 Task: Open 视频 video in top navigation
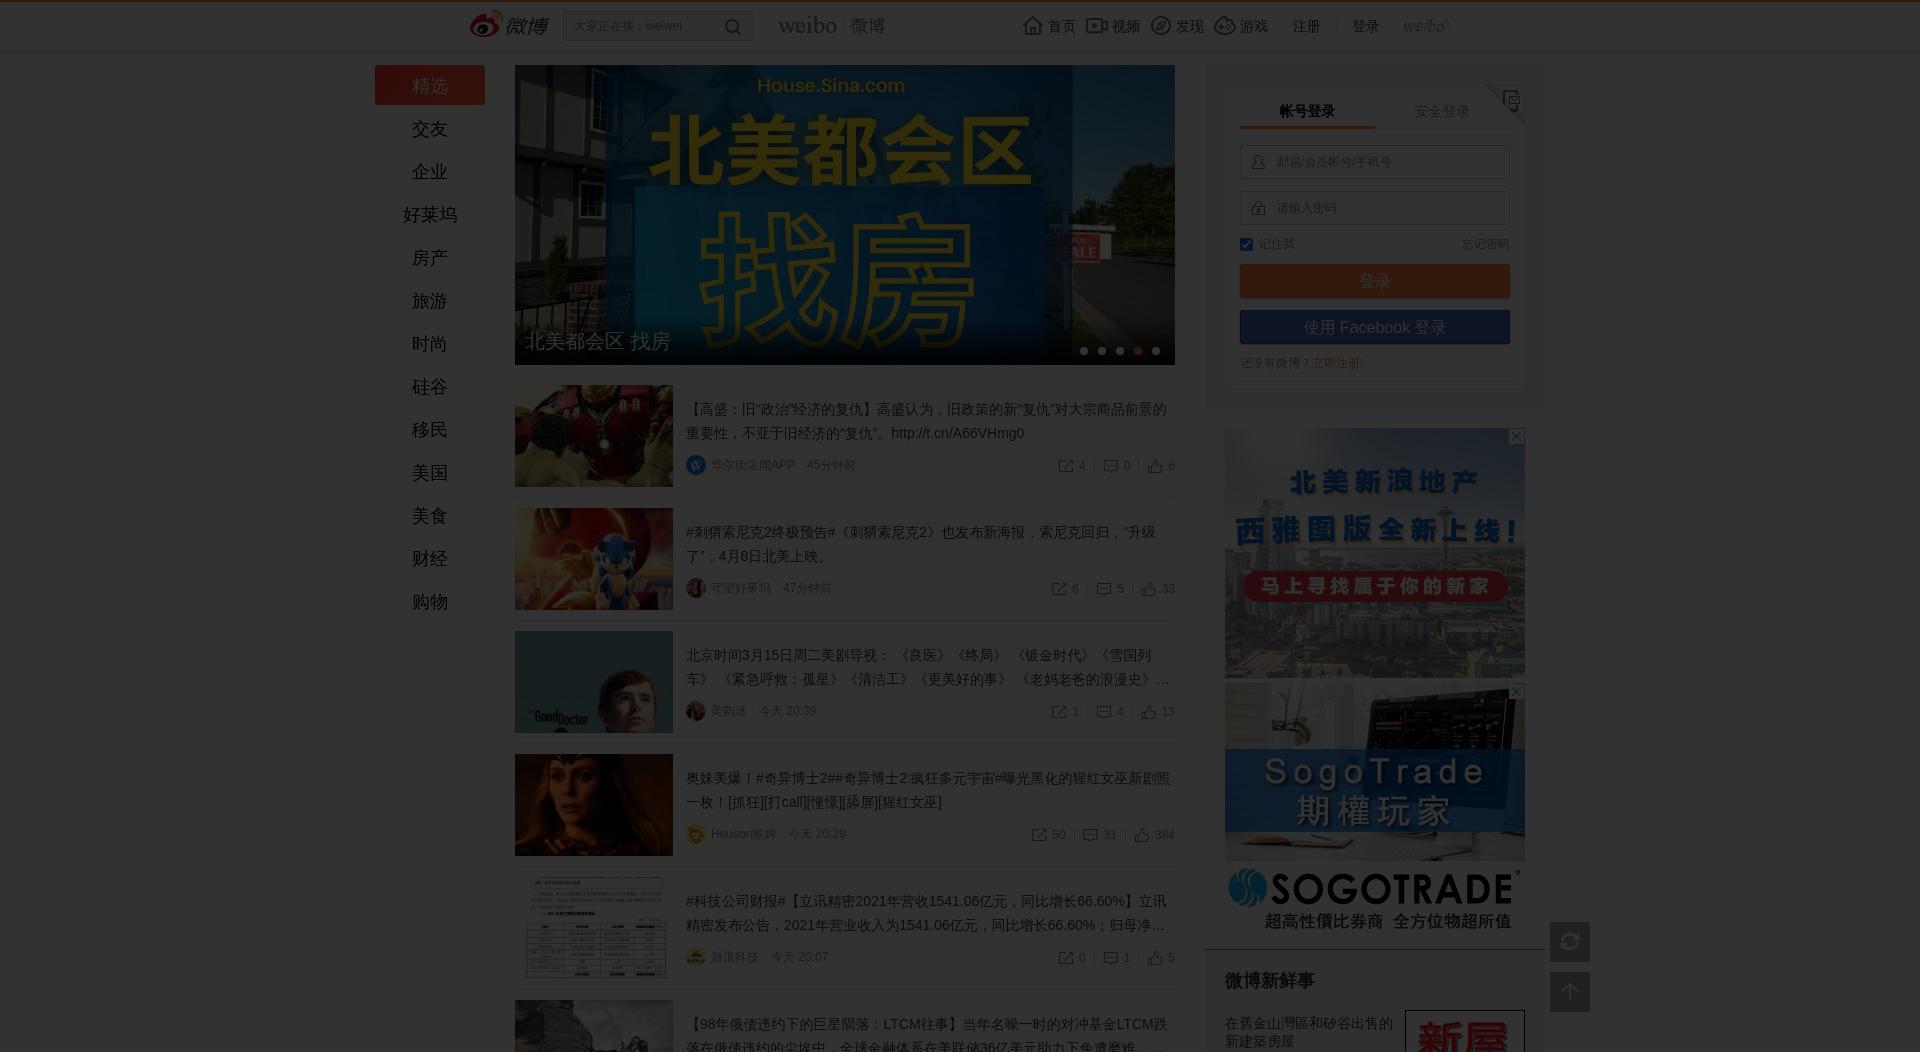pos(1113,26)
